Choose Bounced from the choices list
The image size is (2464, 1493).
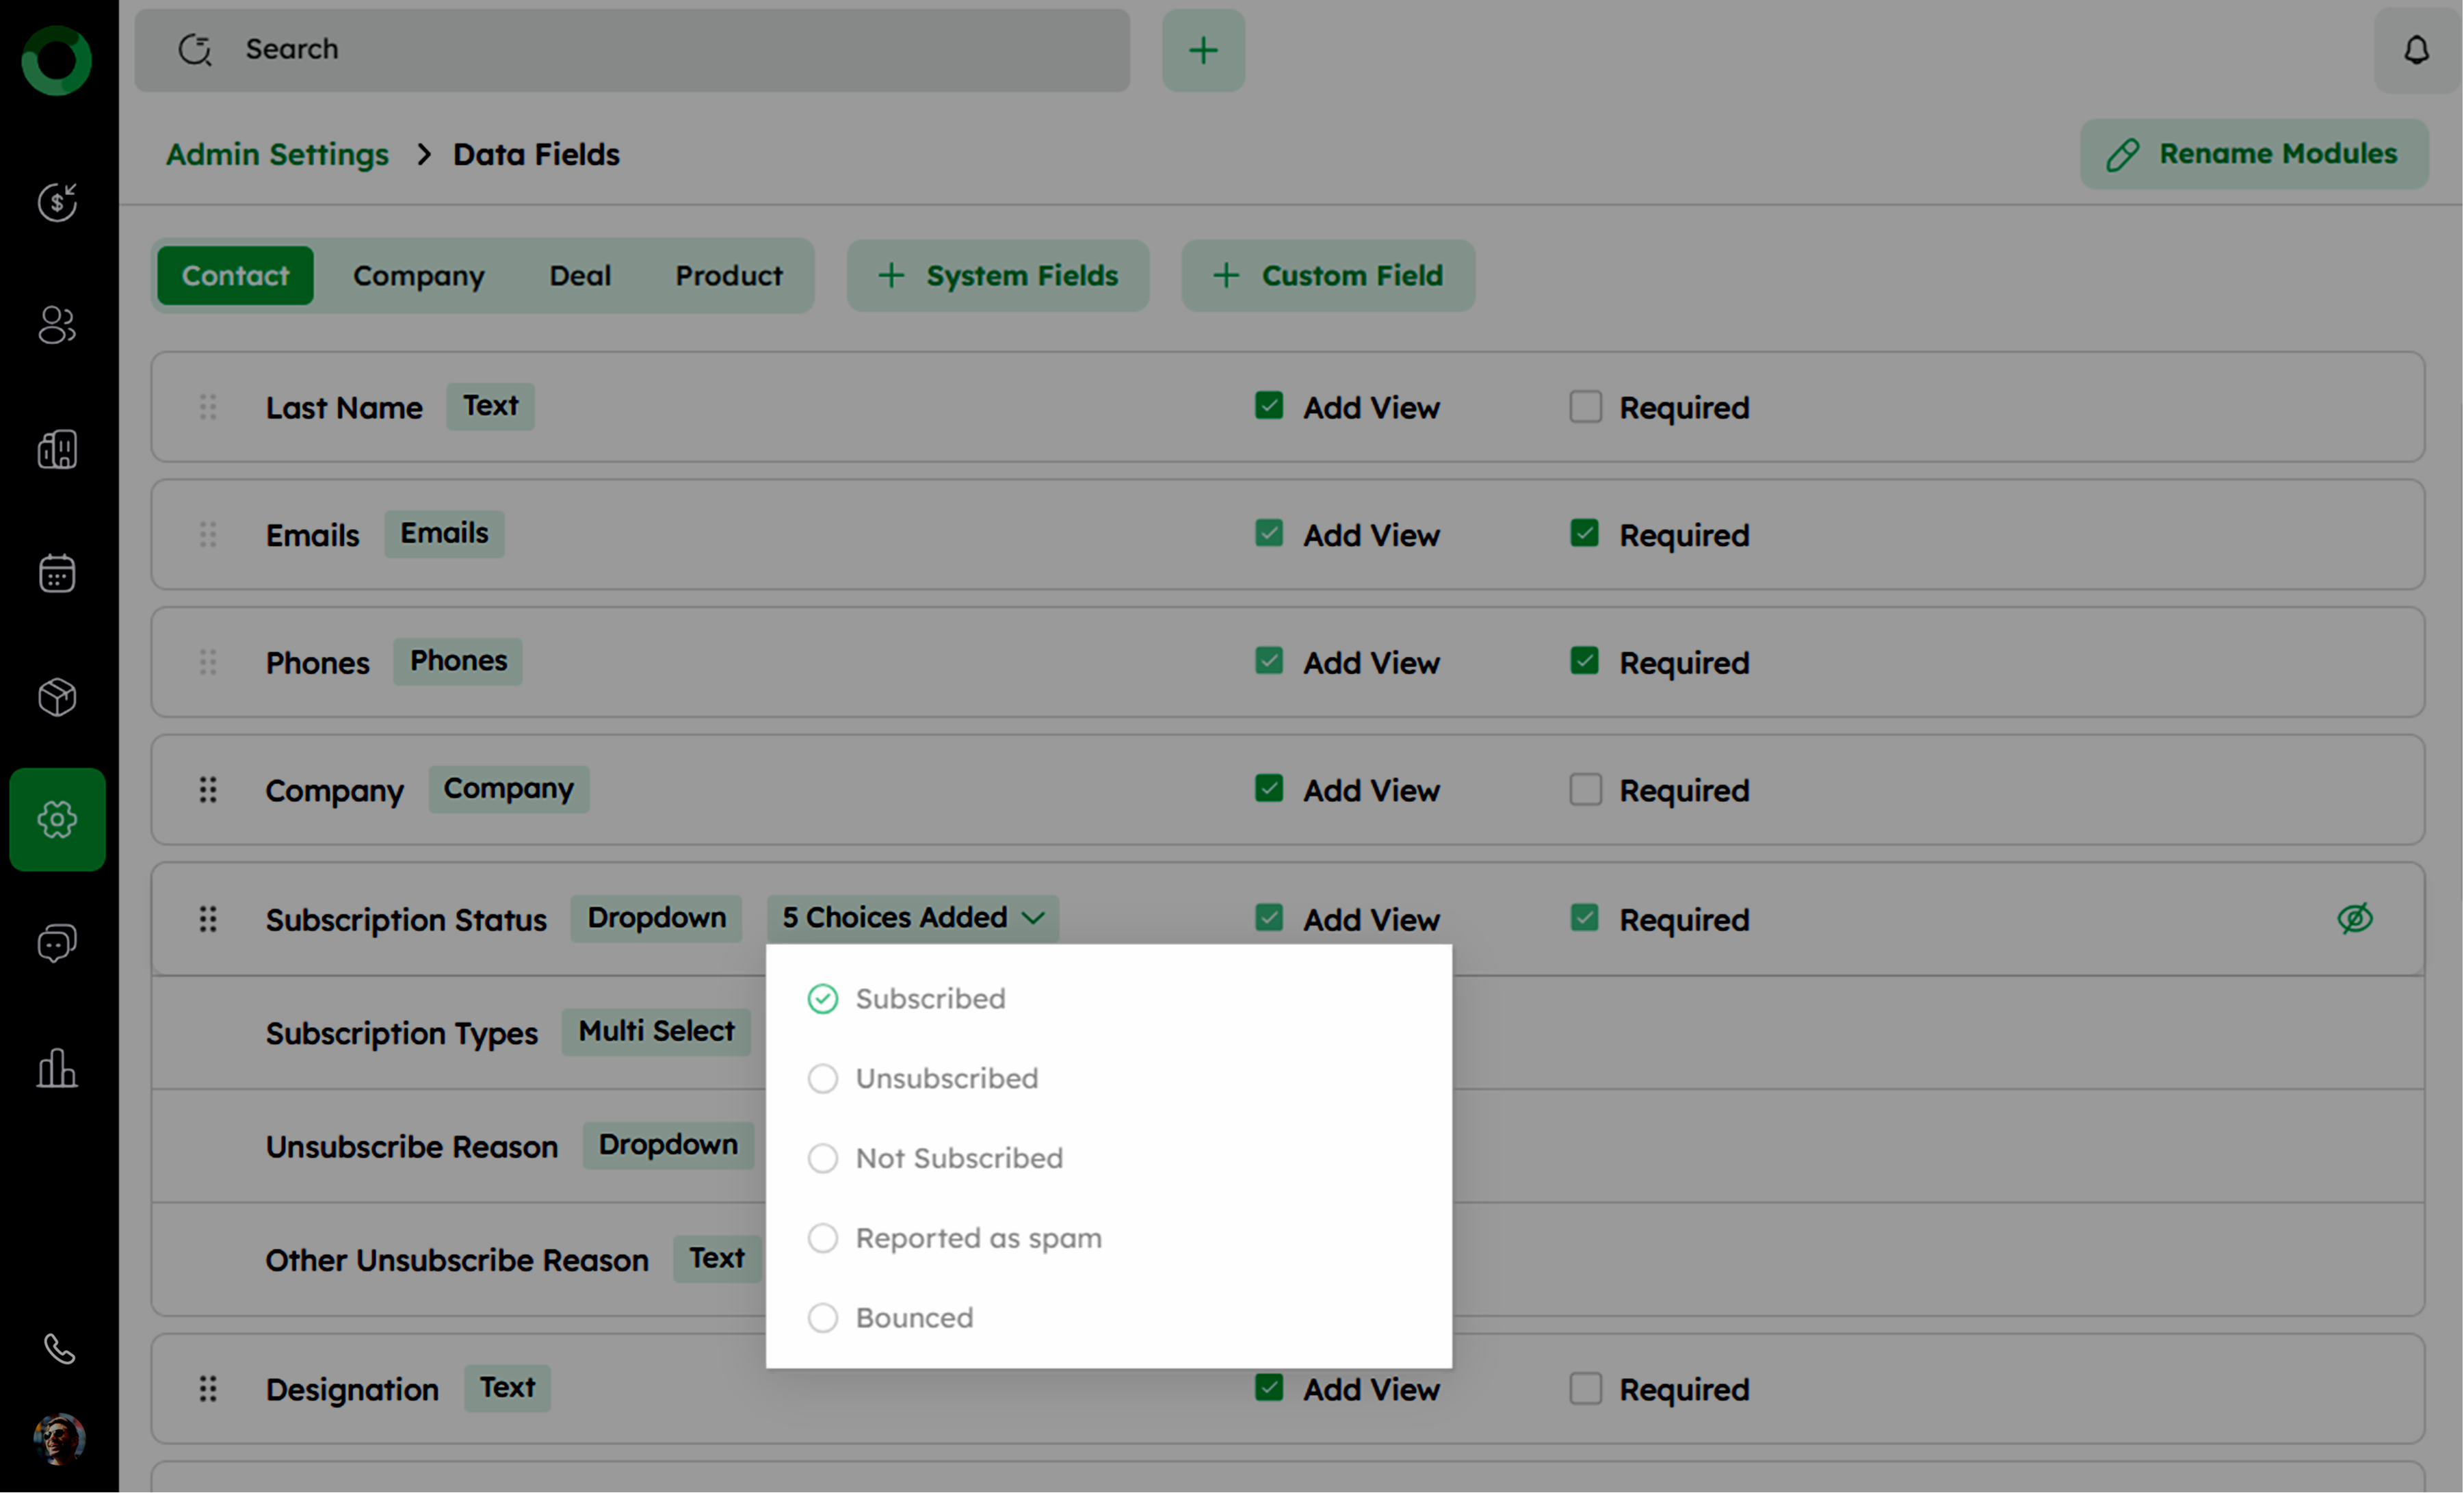click(823, 1317)
